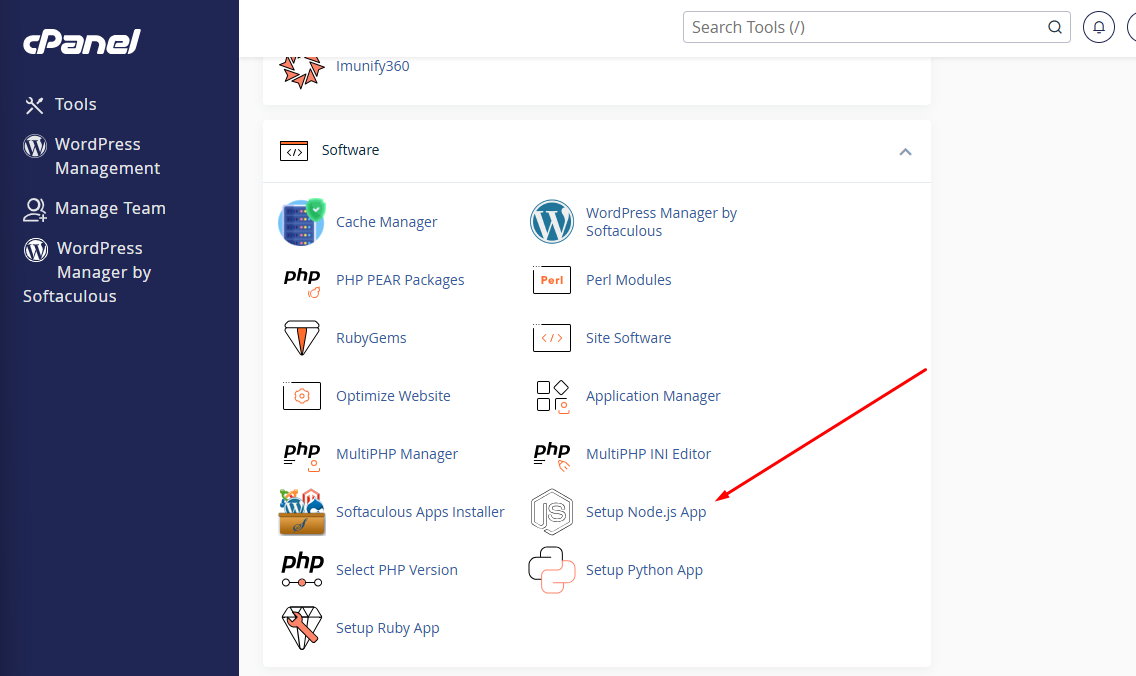Click the Imunify360 icon
Screen dimensions: 1136x676
(x=301, y=70)
